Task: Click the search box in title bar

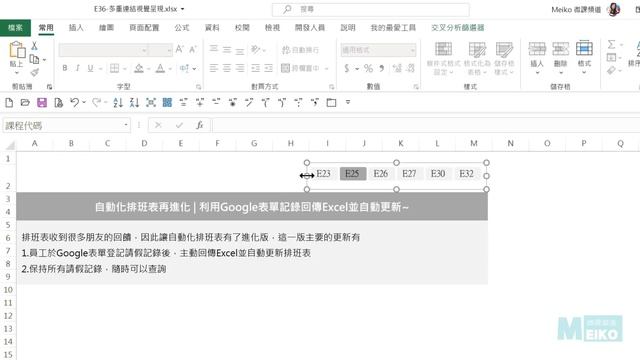Action: click(x=371, y=9)
